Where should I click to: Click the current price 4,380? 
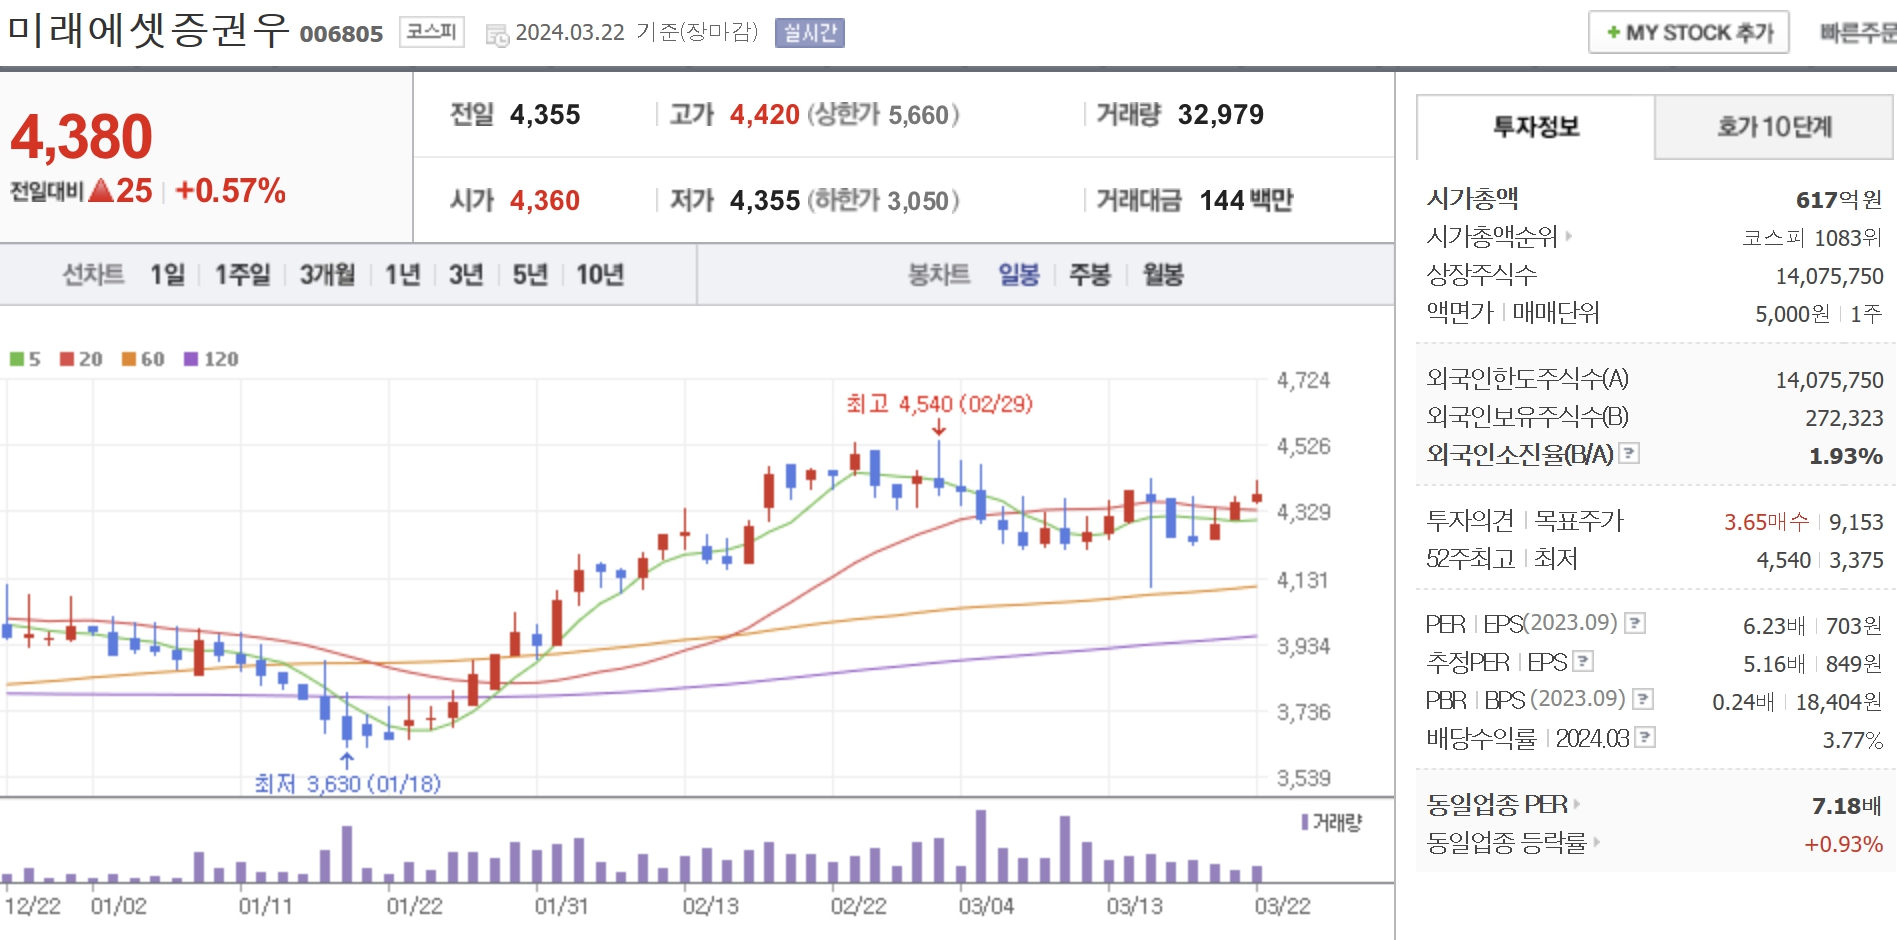coord(81,137)
